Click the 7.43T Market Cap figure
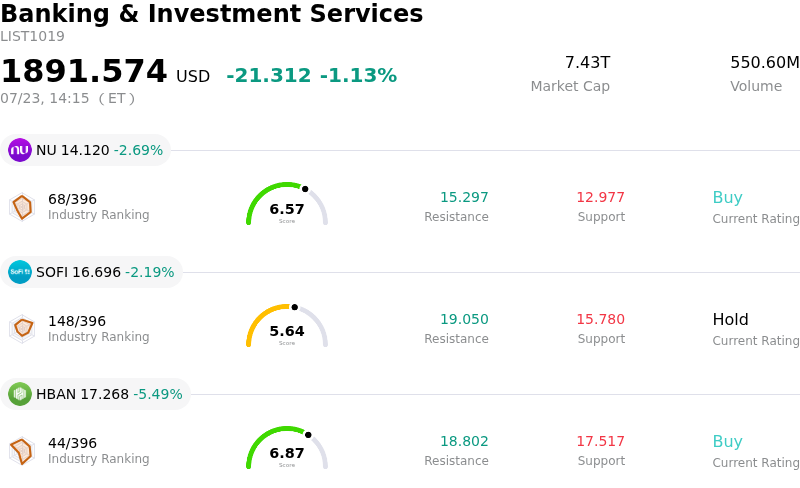800x488 pixels. (x=587, y=62)
